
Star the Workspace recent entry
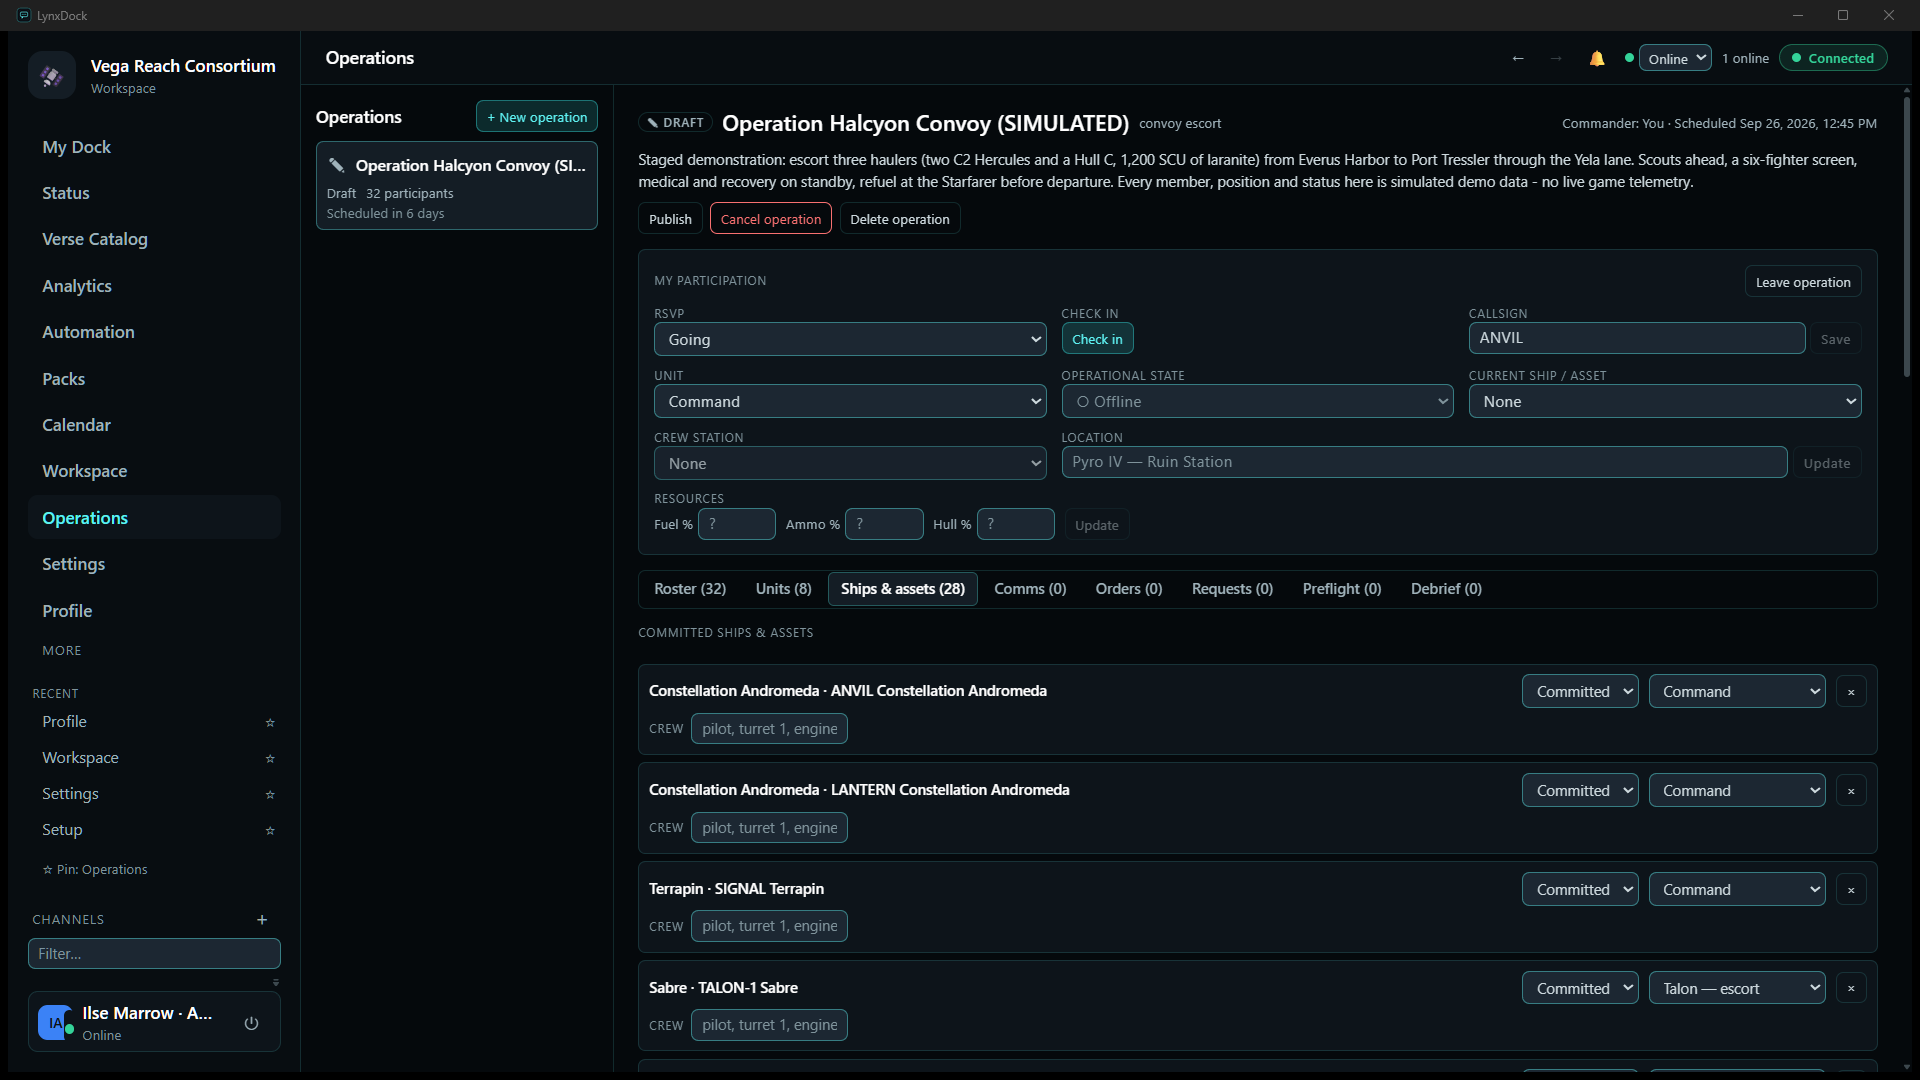click(x=270, y=758)
